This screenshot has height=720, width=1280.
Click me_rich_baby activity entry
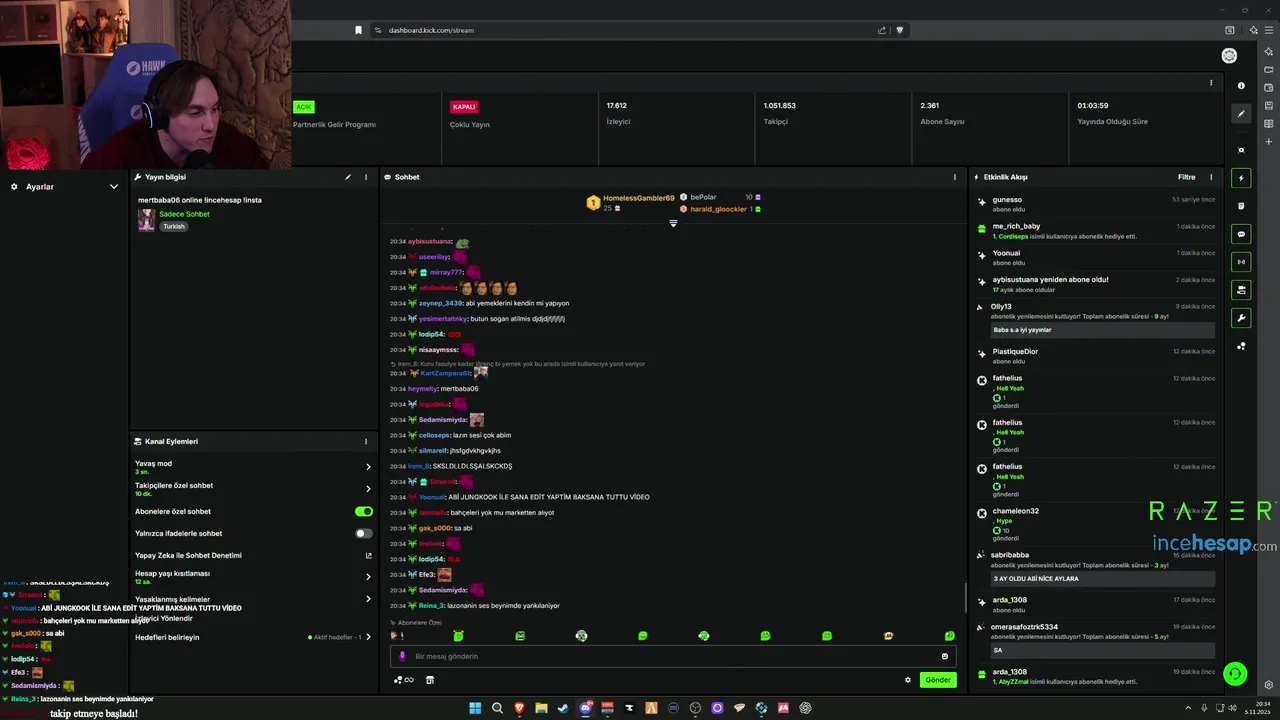[x=1095, y=231]
